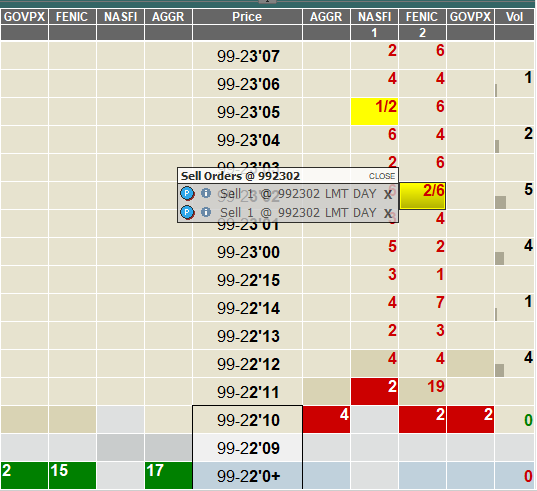Click the Price column header
This screenshot has height=491, width=537.
247,16
